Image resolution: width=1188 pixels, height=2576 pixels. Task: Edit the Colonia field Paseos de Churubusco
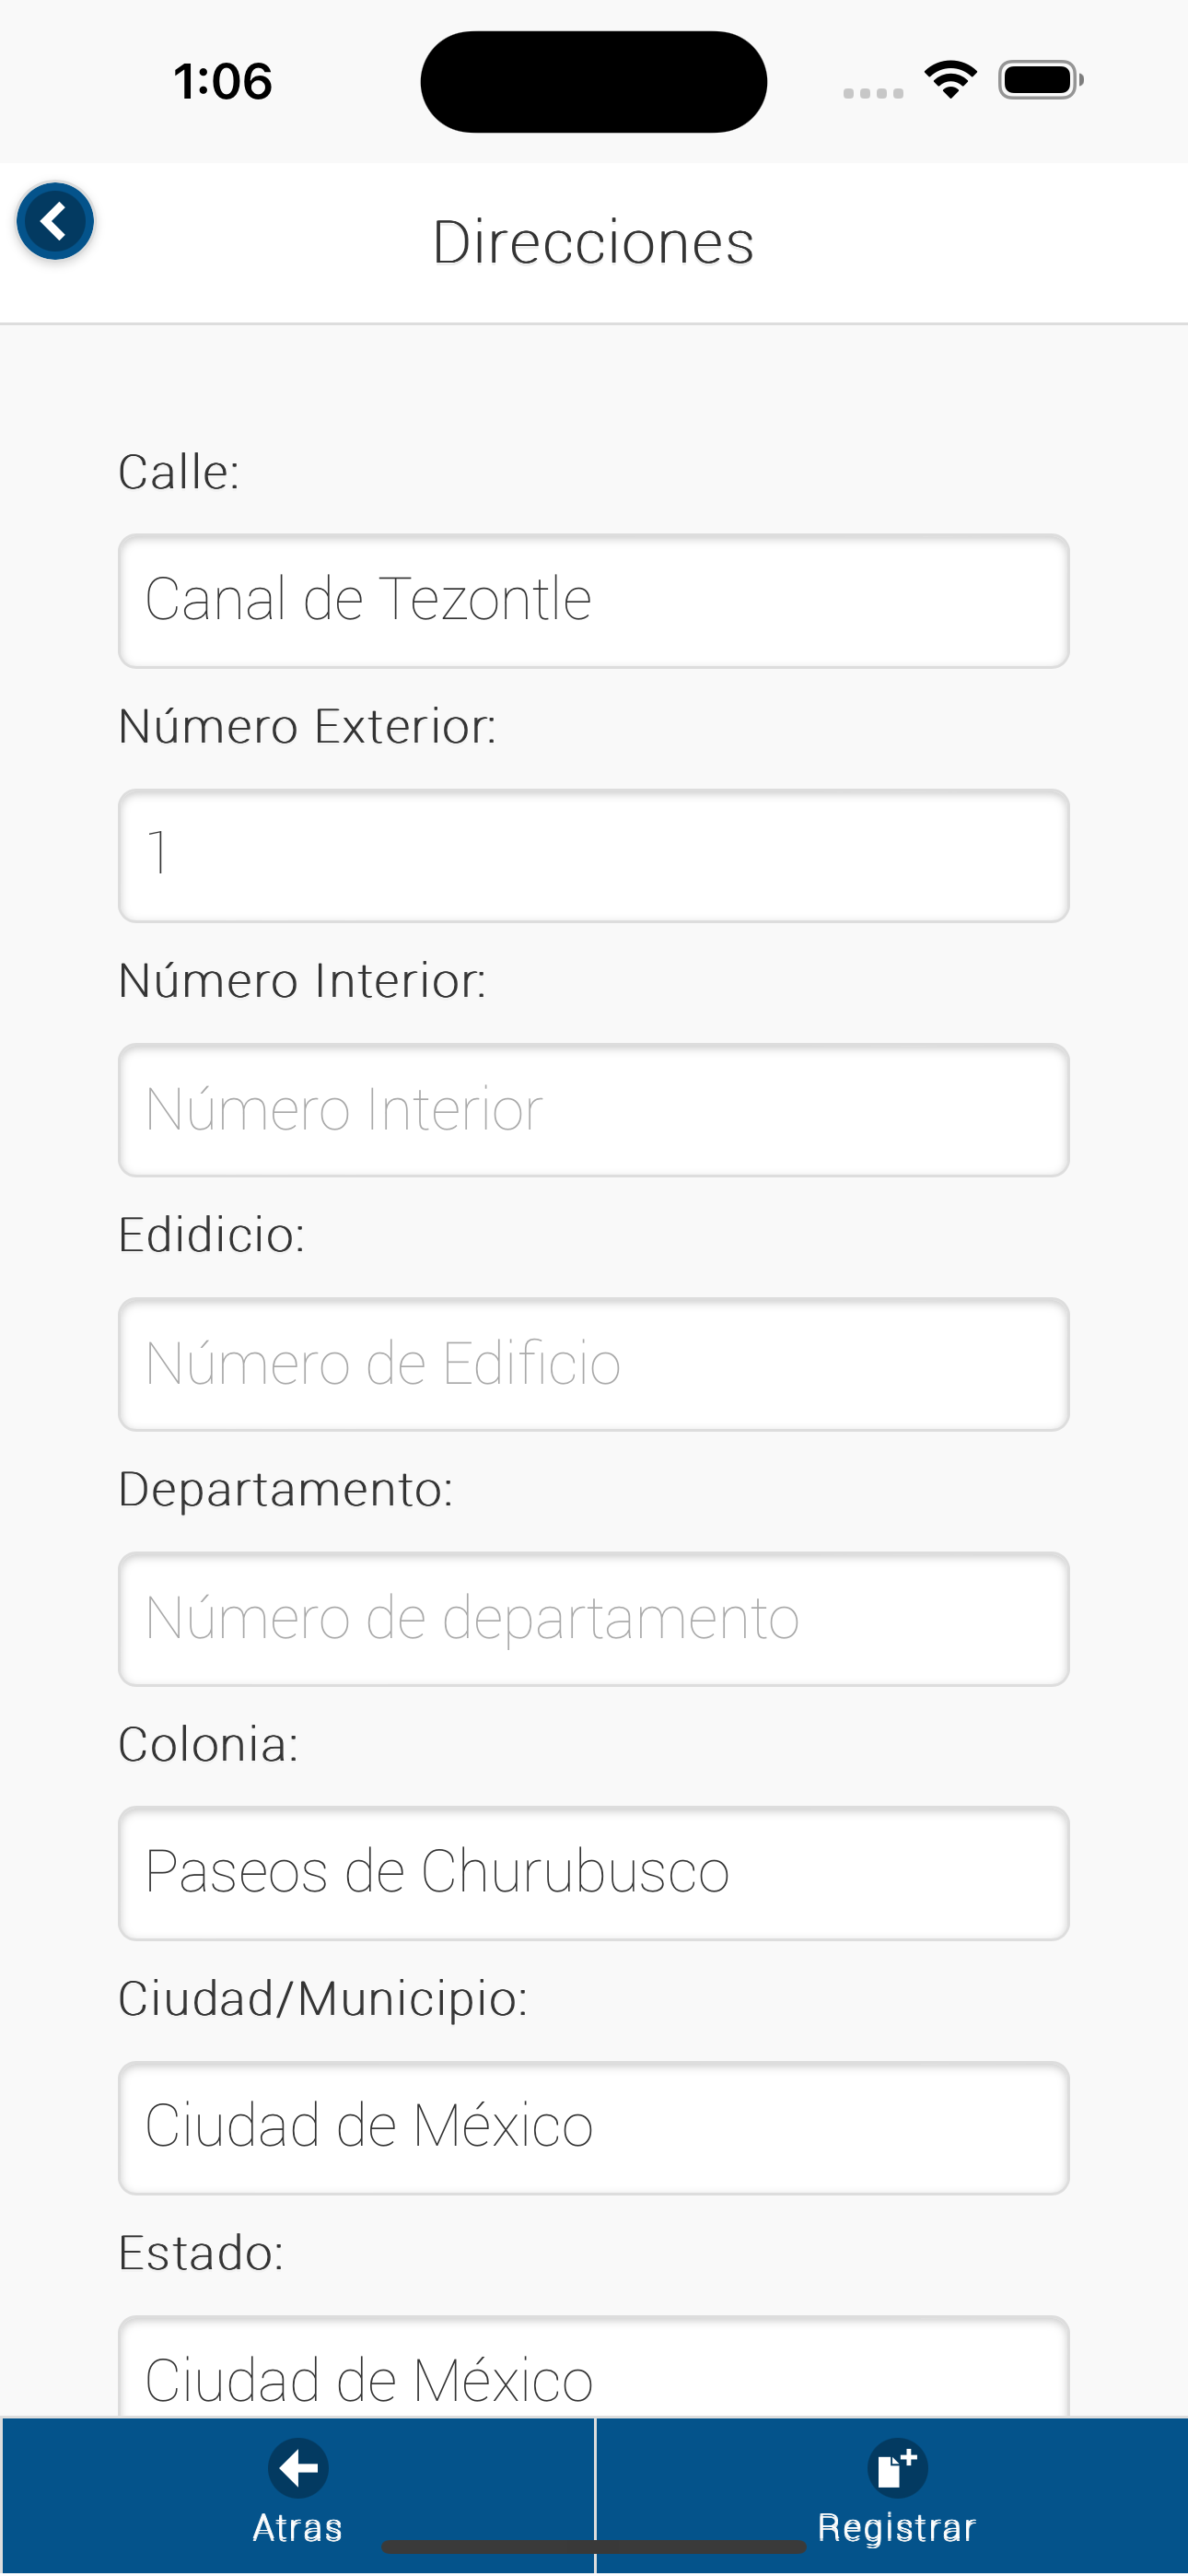coord(594,1873)
